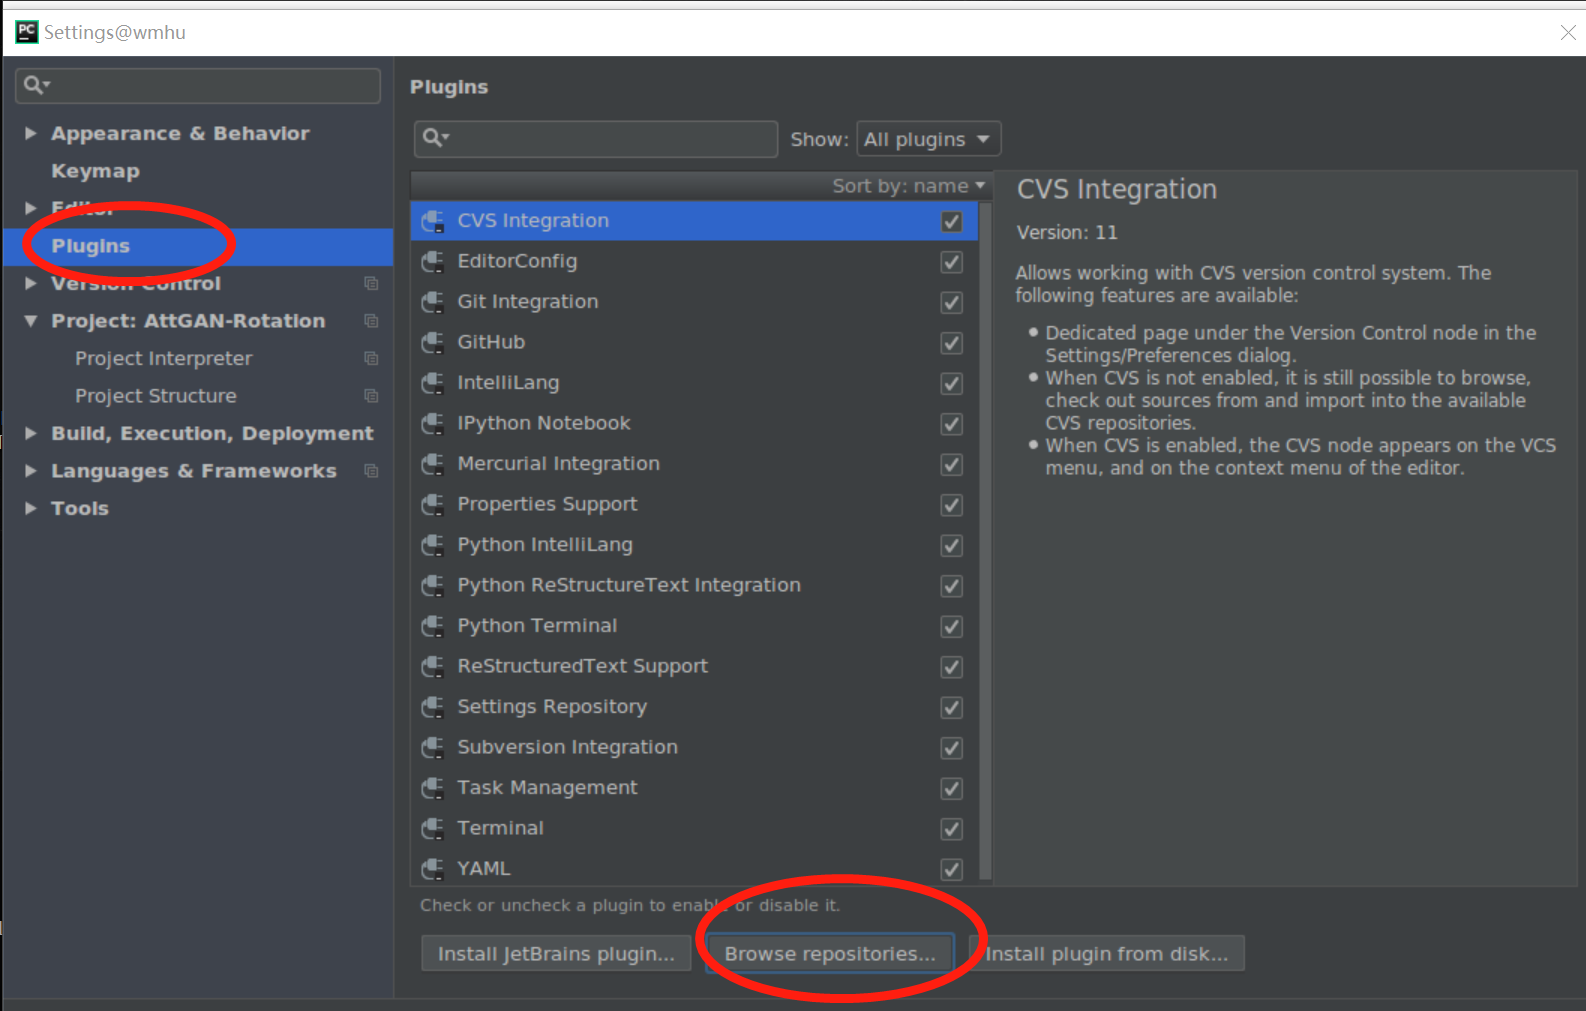Open Project Interpreter settings
Image resolution: width=1586 pixels, height=1011 pixels.
click(164, 359)
